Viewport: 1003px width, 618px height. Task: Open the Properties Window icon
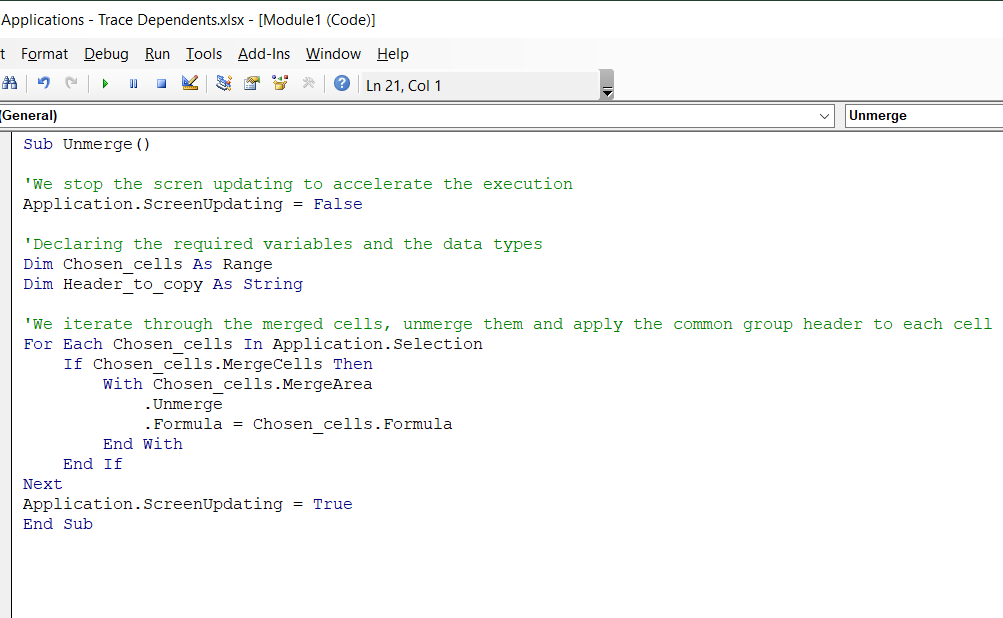(x=252, y=85)
